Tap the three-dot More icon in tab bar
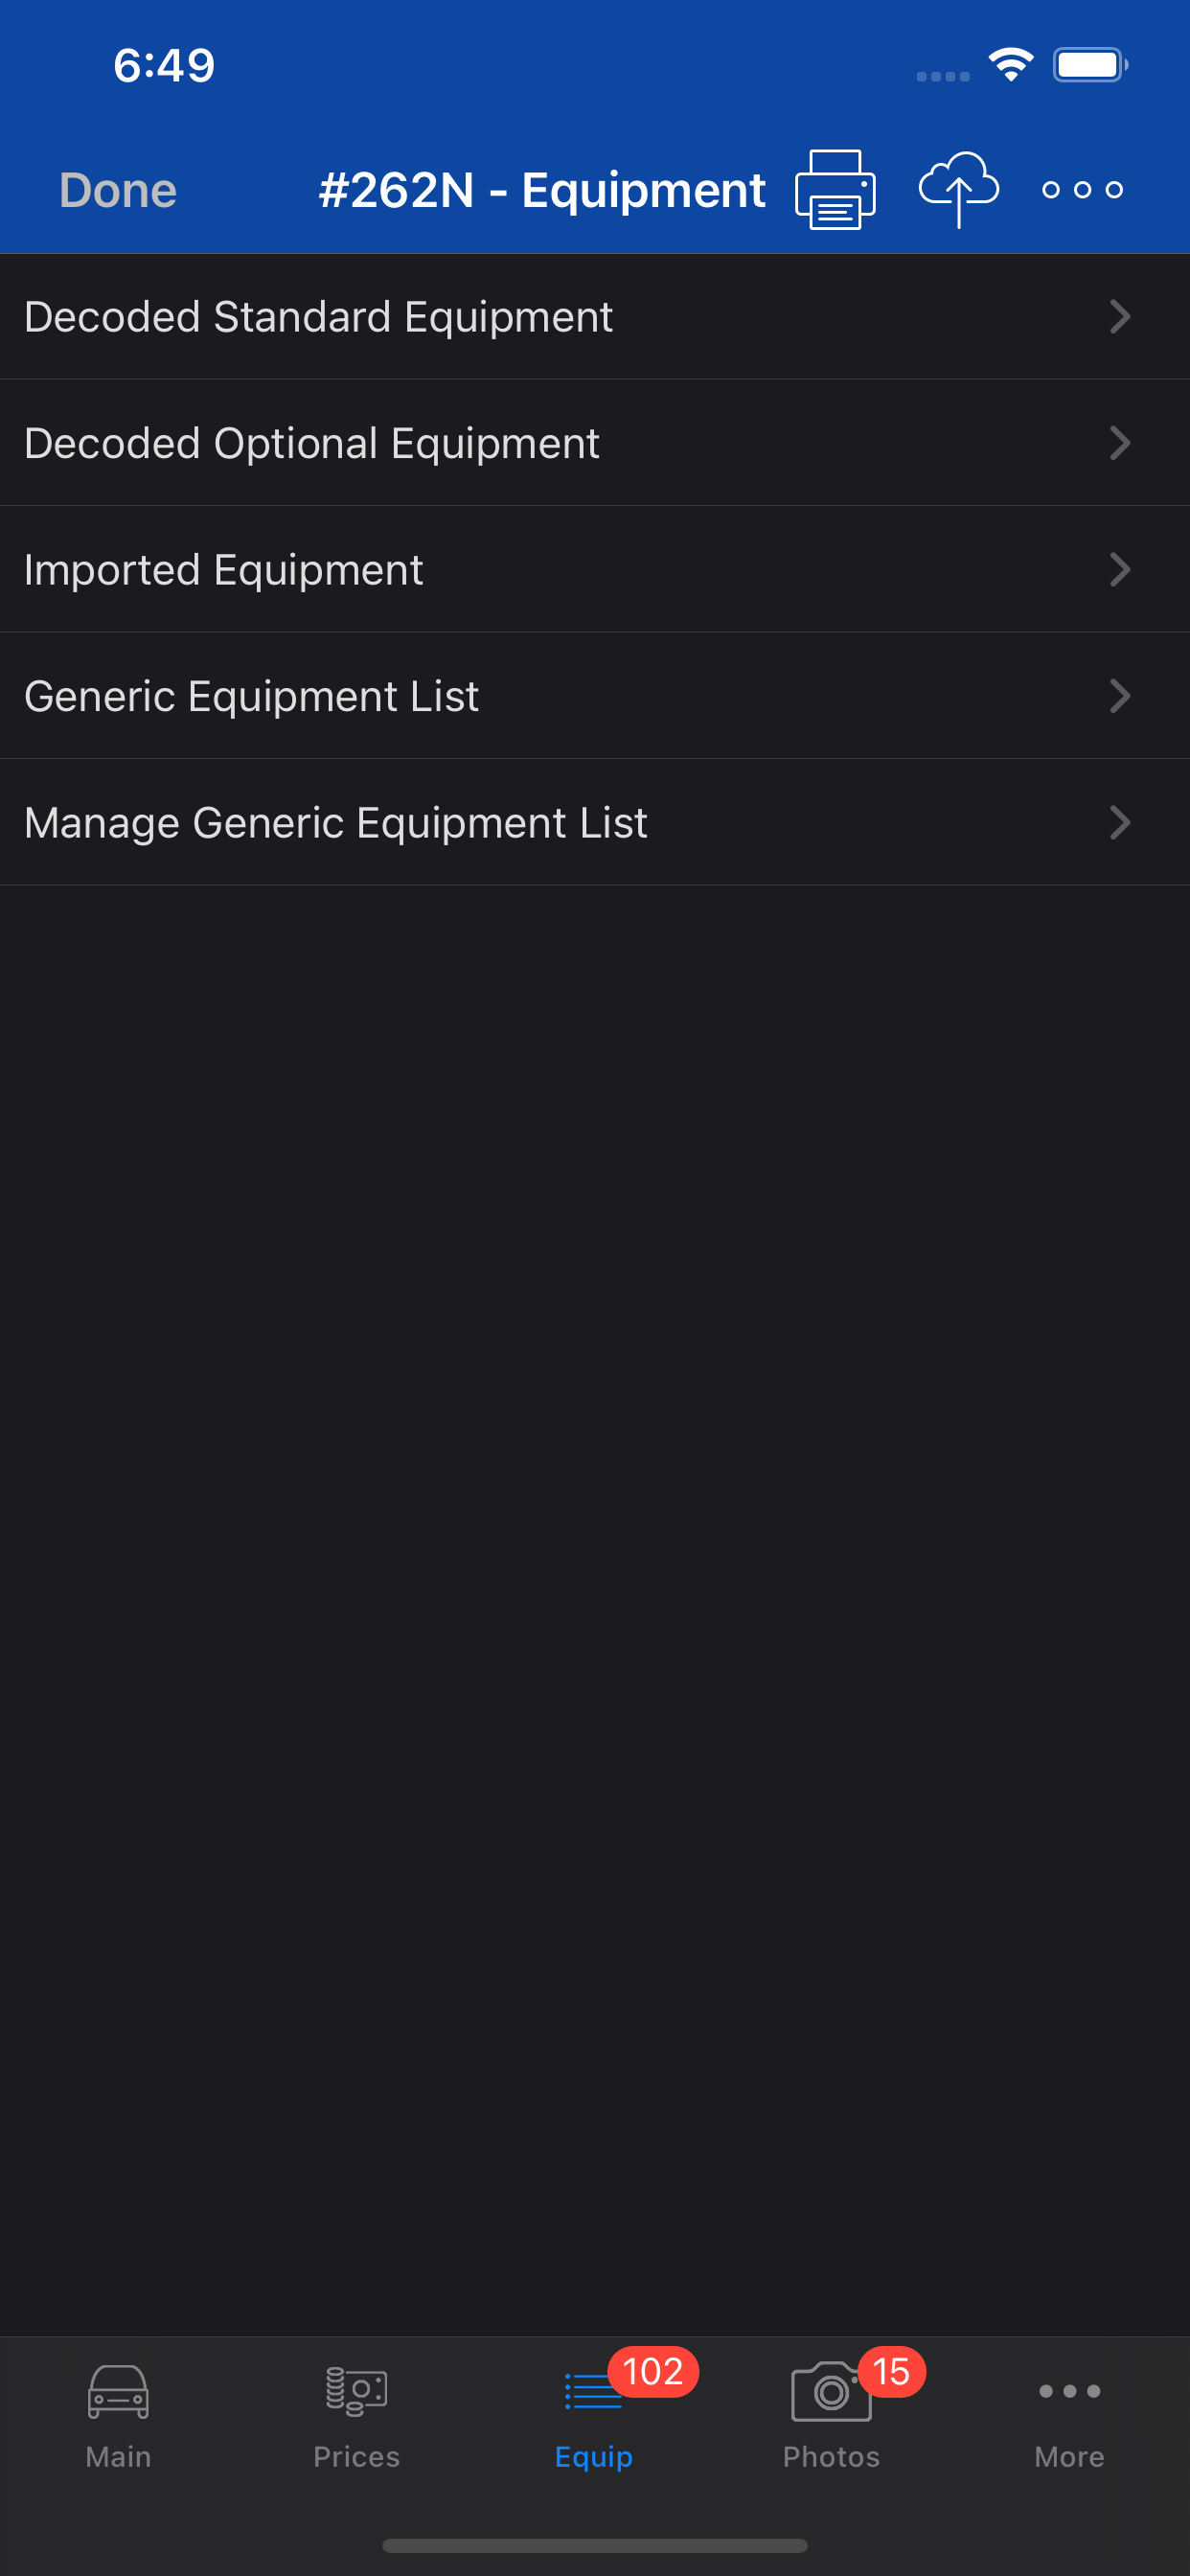The width and height of the screenshot is (1190, 2576). point(1069,2391)
